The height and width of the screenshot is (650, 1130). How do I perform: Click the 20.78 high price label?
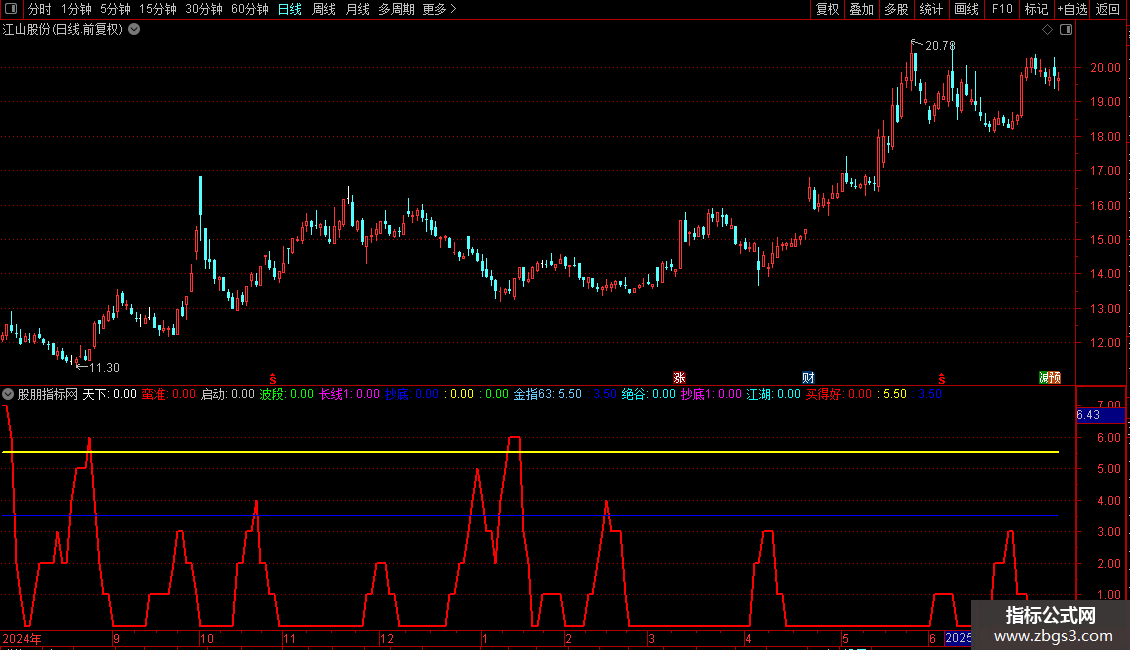point(940,45)
